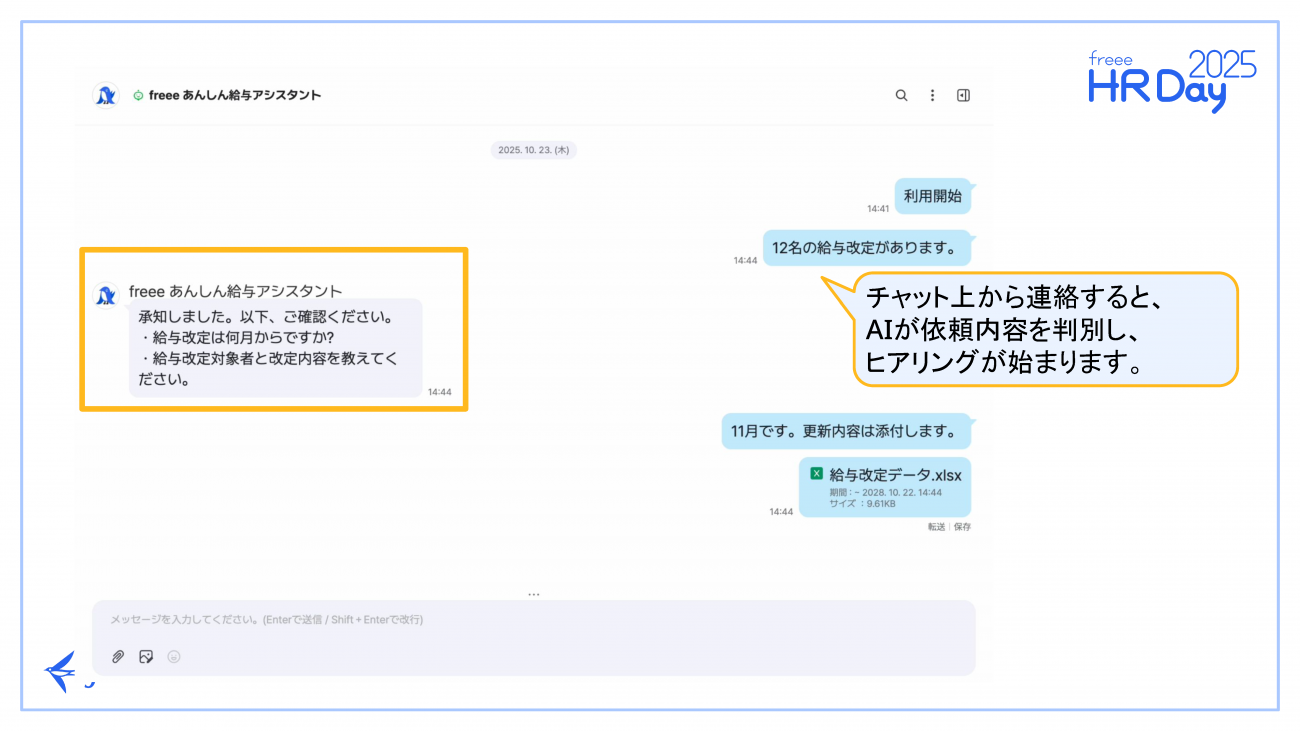Screen dimensions: 1300x731
Task: Toggle the side panel icon in header
Action: 963,96
